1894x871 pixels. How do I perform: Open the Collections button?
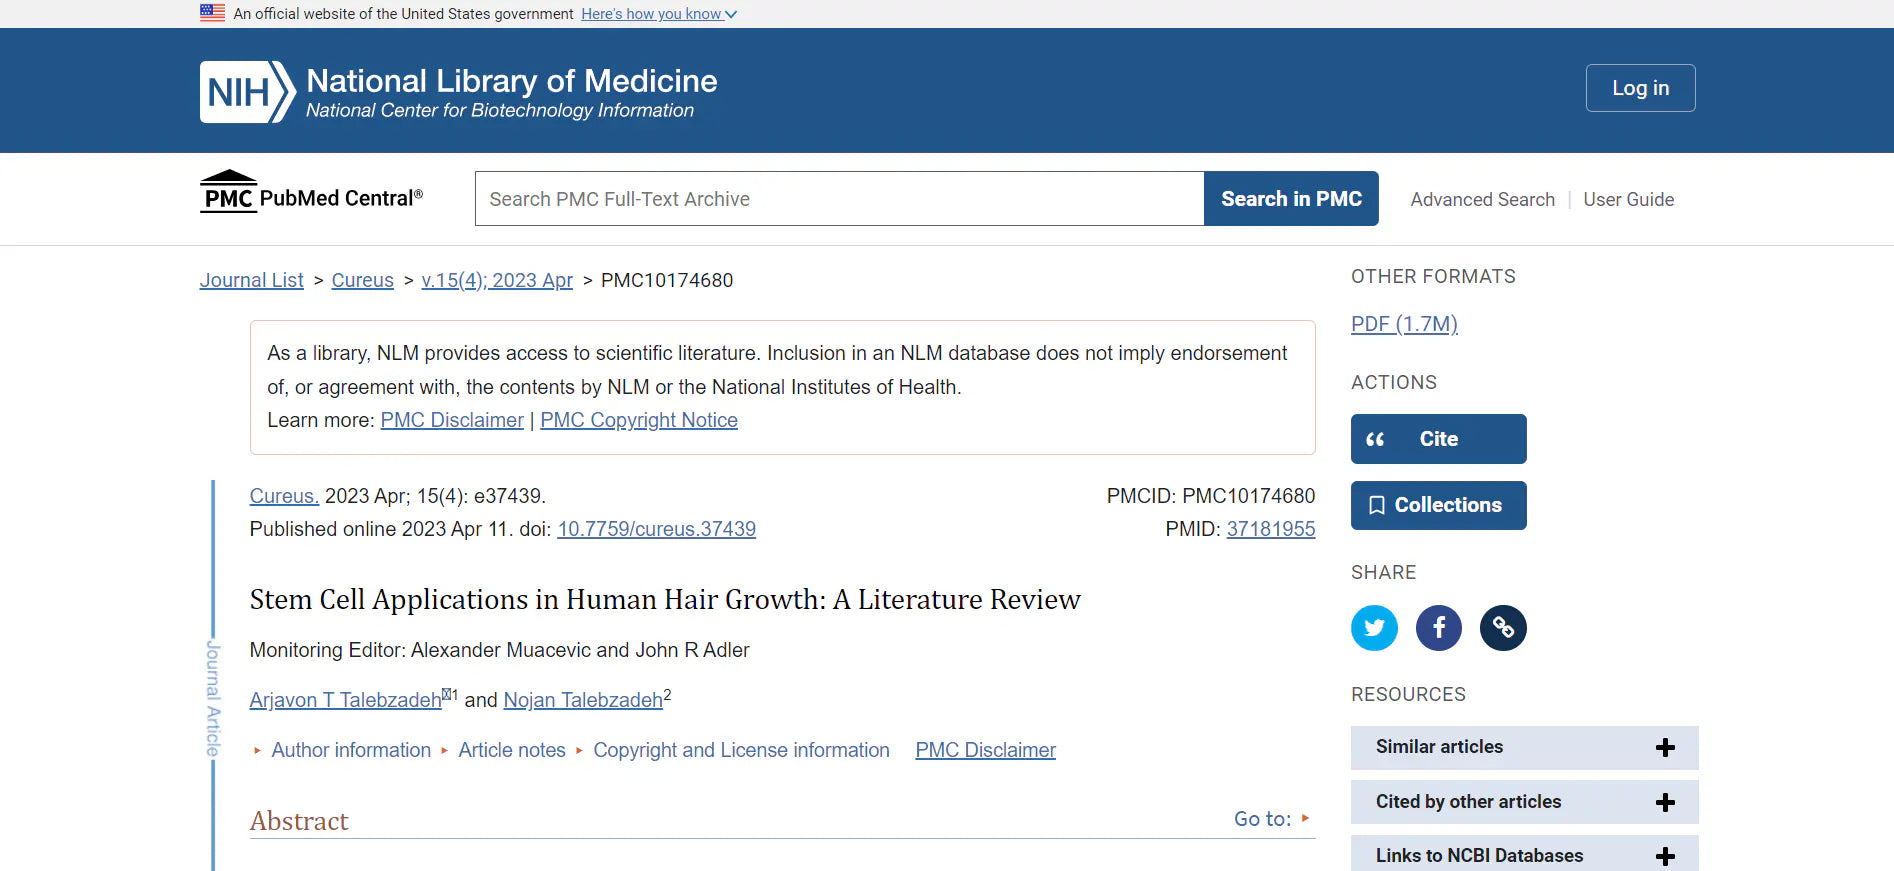(x=1438, y=505)
